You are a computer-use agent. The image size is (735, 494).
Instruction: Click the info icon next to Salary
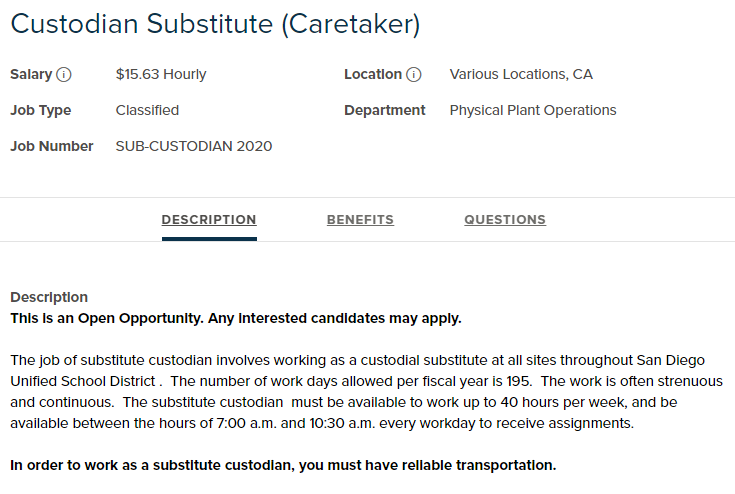tap(64, 75)
